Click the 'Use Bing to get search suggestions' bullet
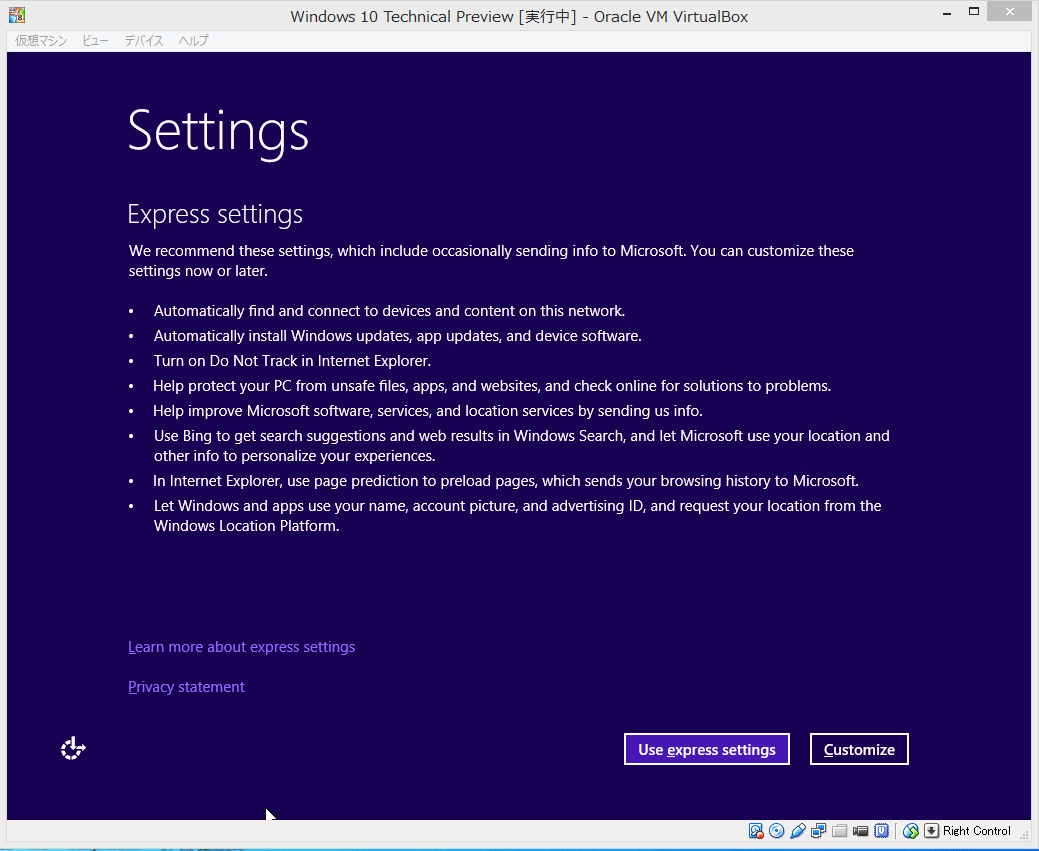 click(521, 445)
